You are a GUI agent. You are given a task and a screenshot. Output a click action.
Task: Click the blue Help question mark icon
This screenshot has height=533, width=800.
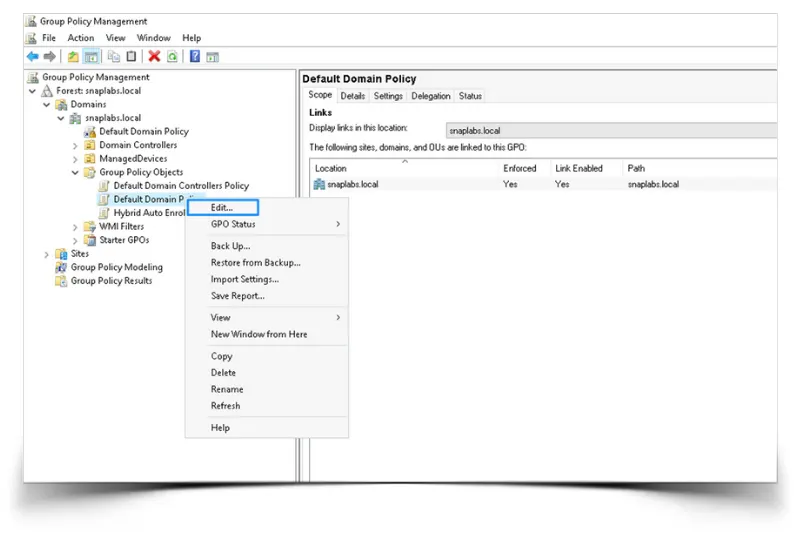tap(195, 57)
